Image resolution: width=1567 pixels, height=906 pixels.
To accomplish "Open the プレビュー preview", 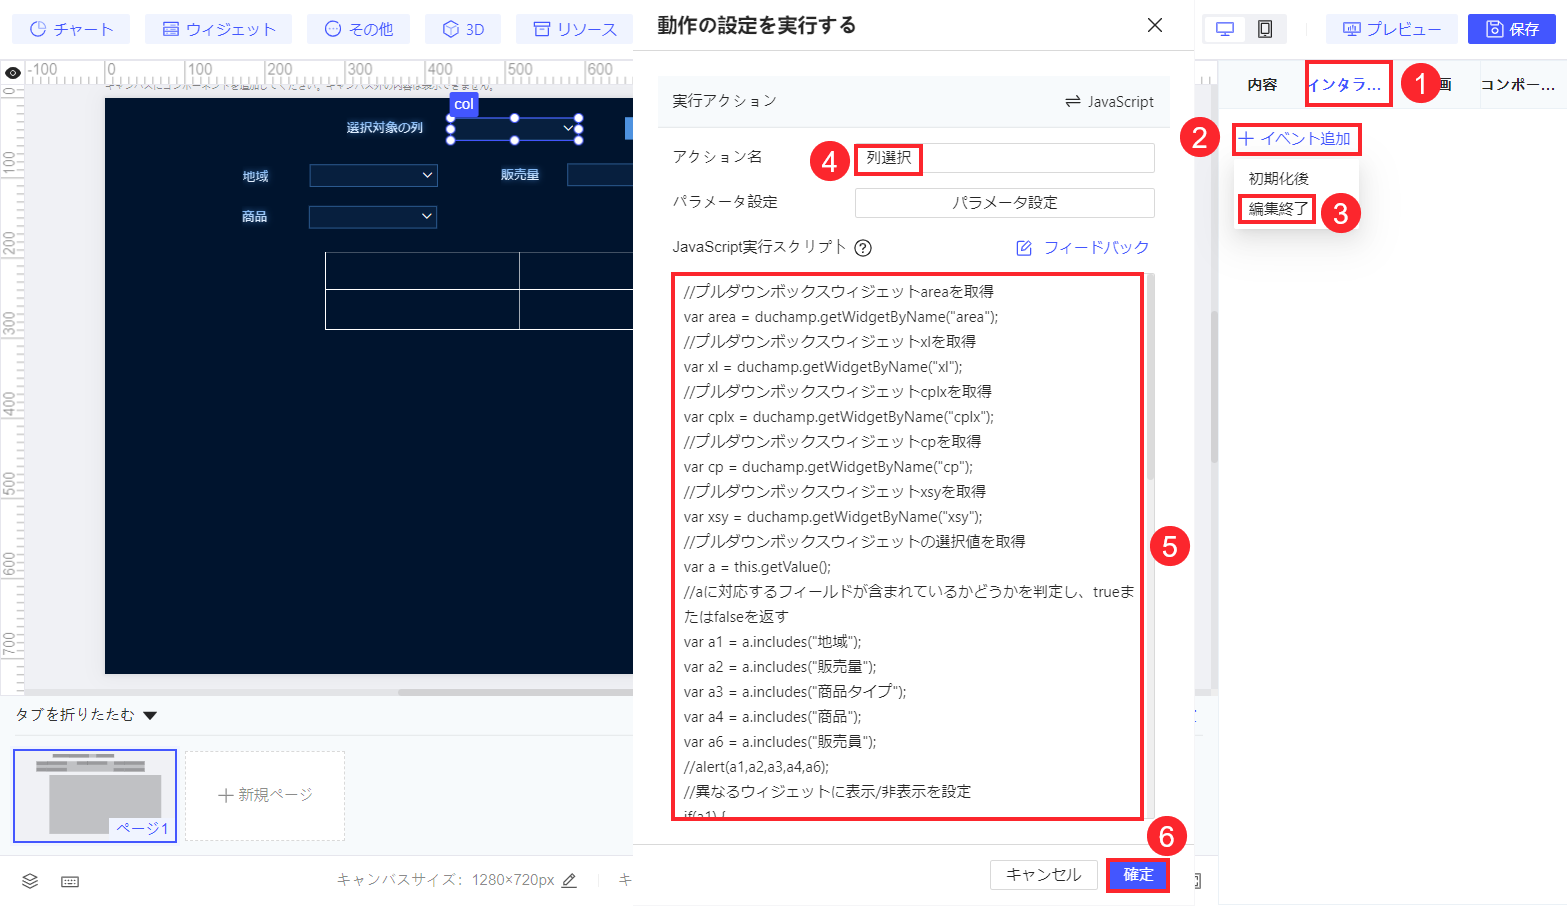I will pyautogui.click(x=1391, y=29).
